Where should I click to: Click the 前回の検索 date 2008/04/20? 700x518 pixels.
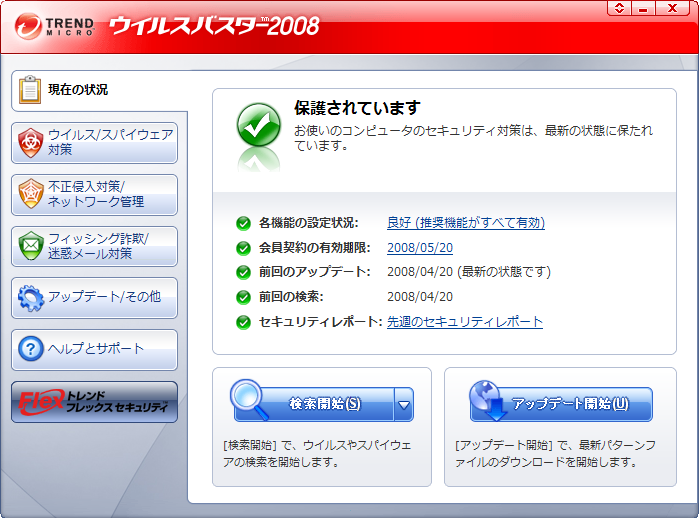pos(420,297)
